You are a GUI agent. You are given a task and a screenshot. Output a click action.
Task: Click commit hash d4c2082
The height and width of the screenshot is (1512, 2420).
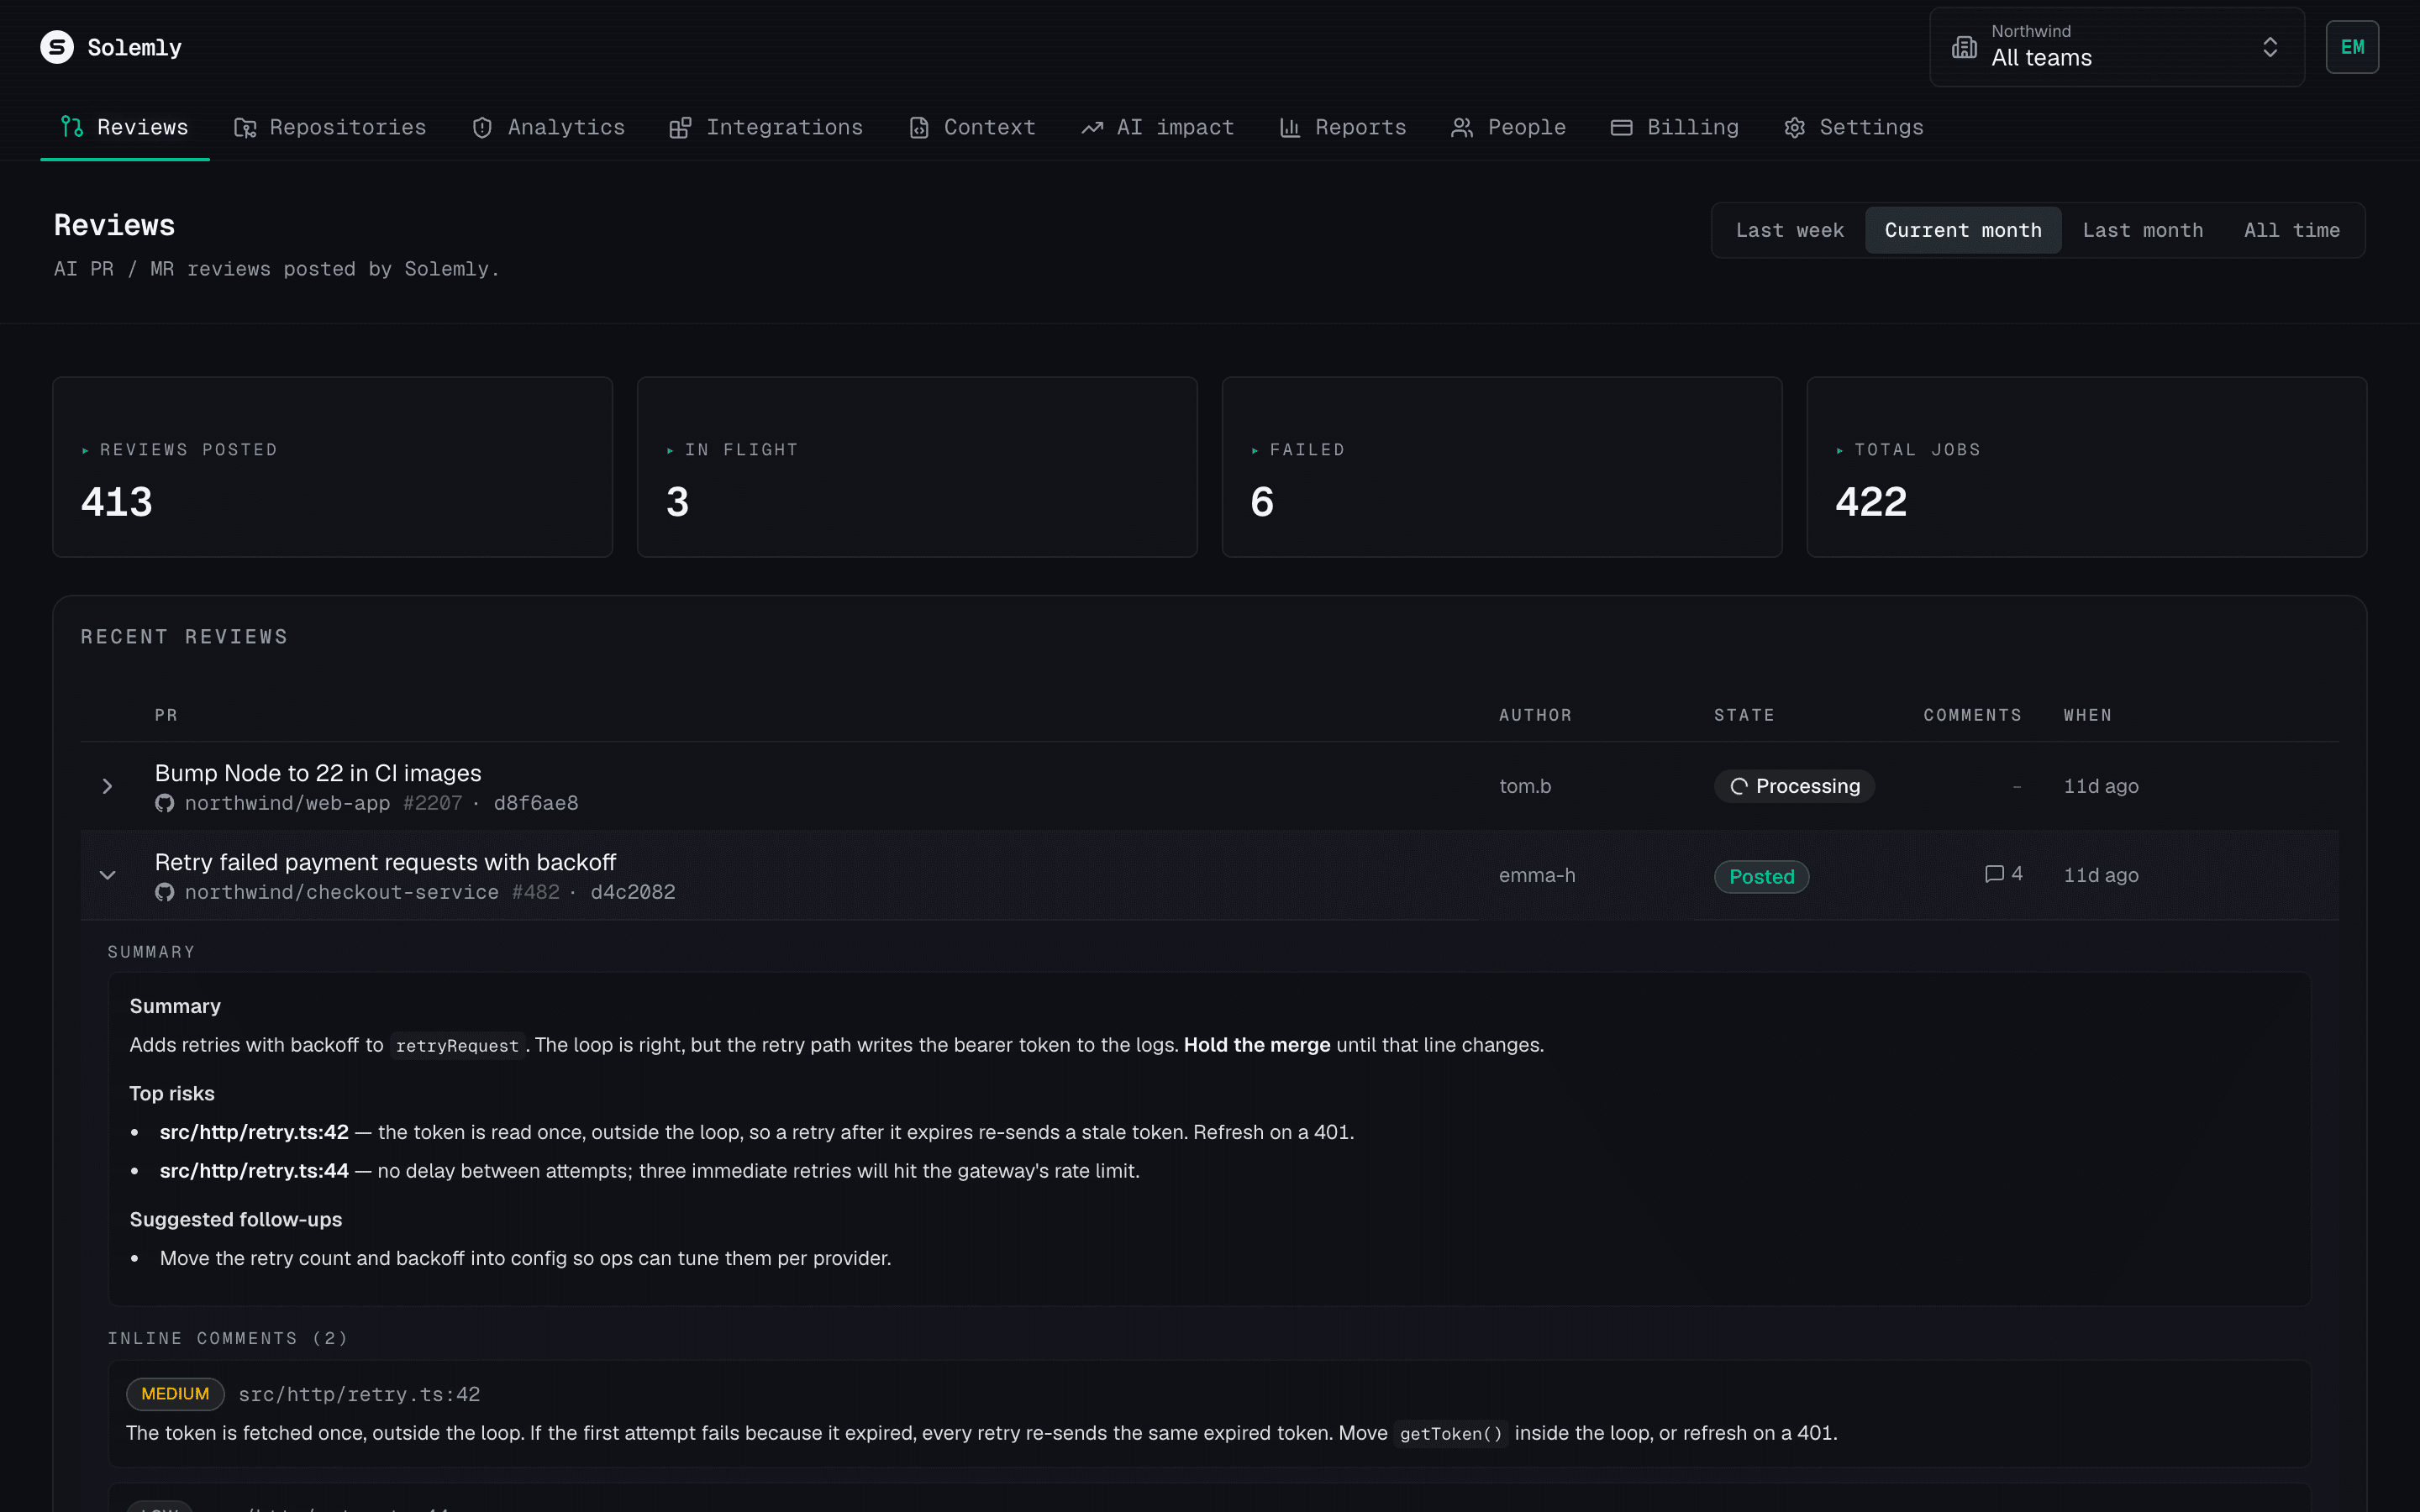pyautogui.click(x=633, y=892)
